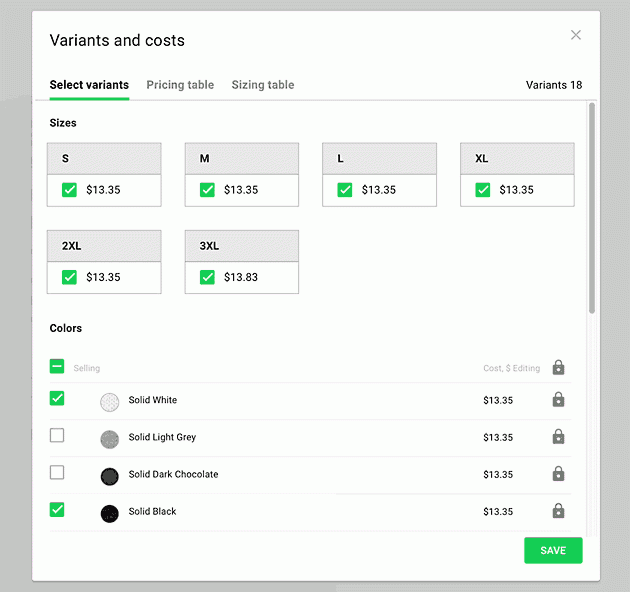Click the Variants 18 counter text
This screenshot has height=592, width=630.
pos(554,85)
